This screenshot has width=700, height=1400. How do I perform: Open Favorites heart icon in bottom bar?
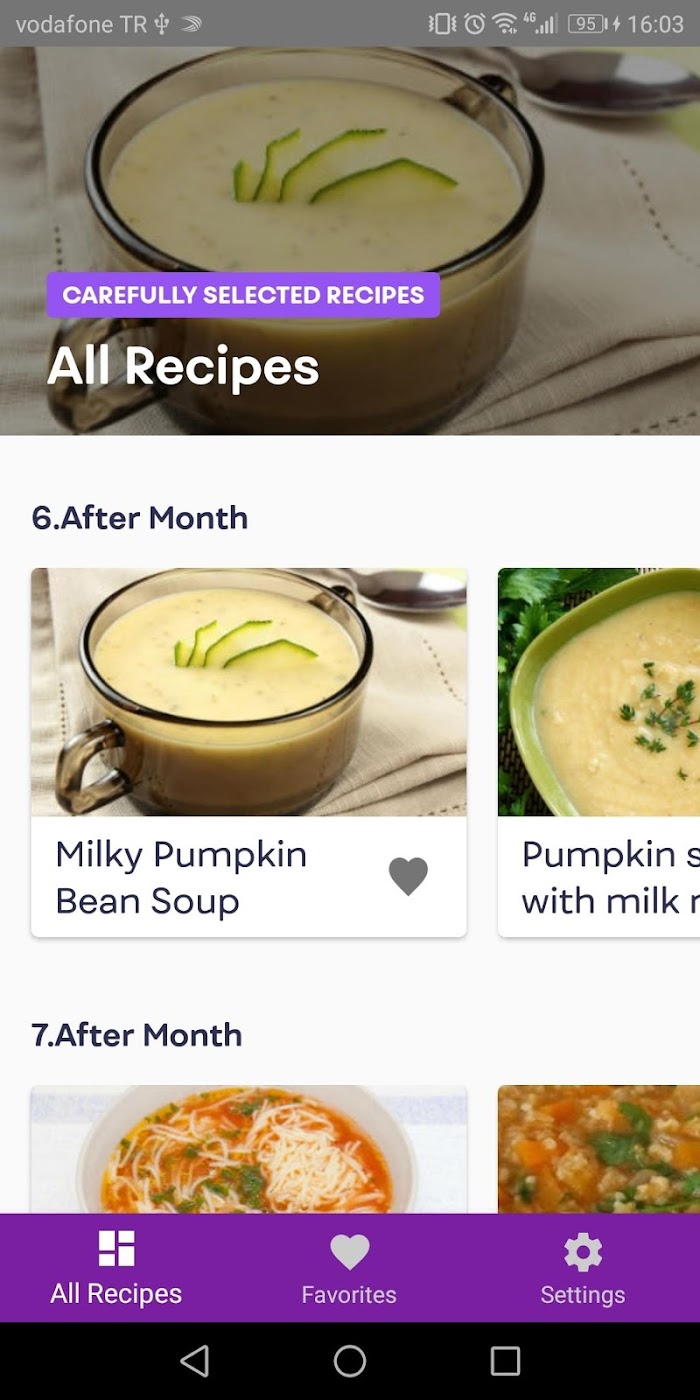(350, 1251)
